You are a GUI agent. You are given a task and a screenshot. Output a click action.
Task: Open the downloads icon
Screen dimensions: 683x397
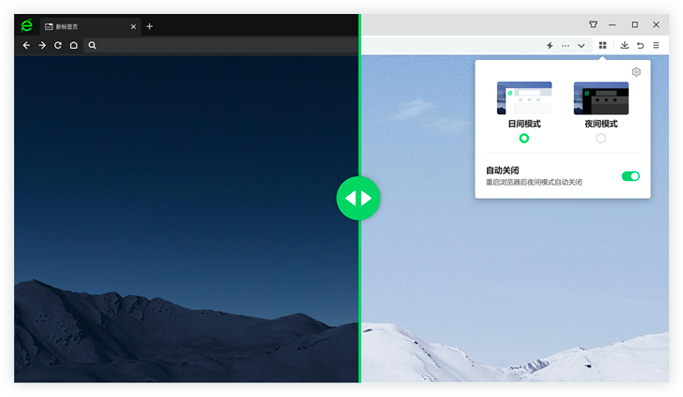(624, 45)
